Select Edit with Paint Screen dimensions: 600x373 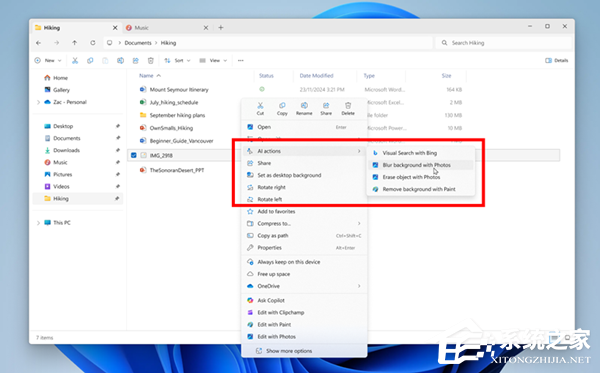point(304,325)
